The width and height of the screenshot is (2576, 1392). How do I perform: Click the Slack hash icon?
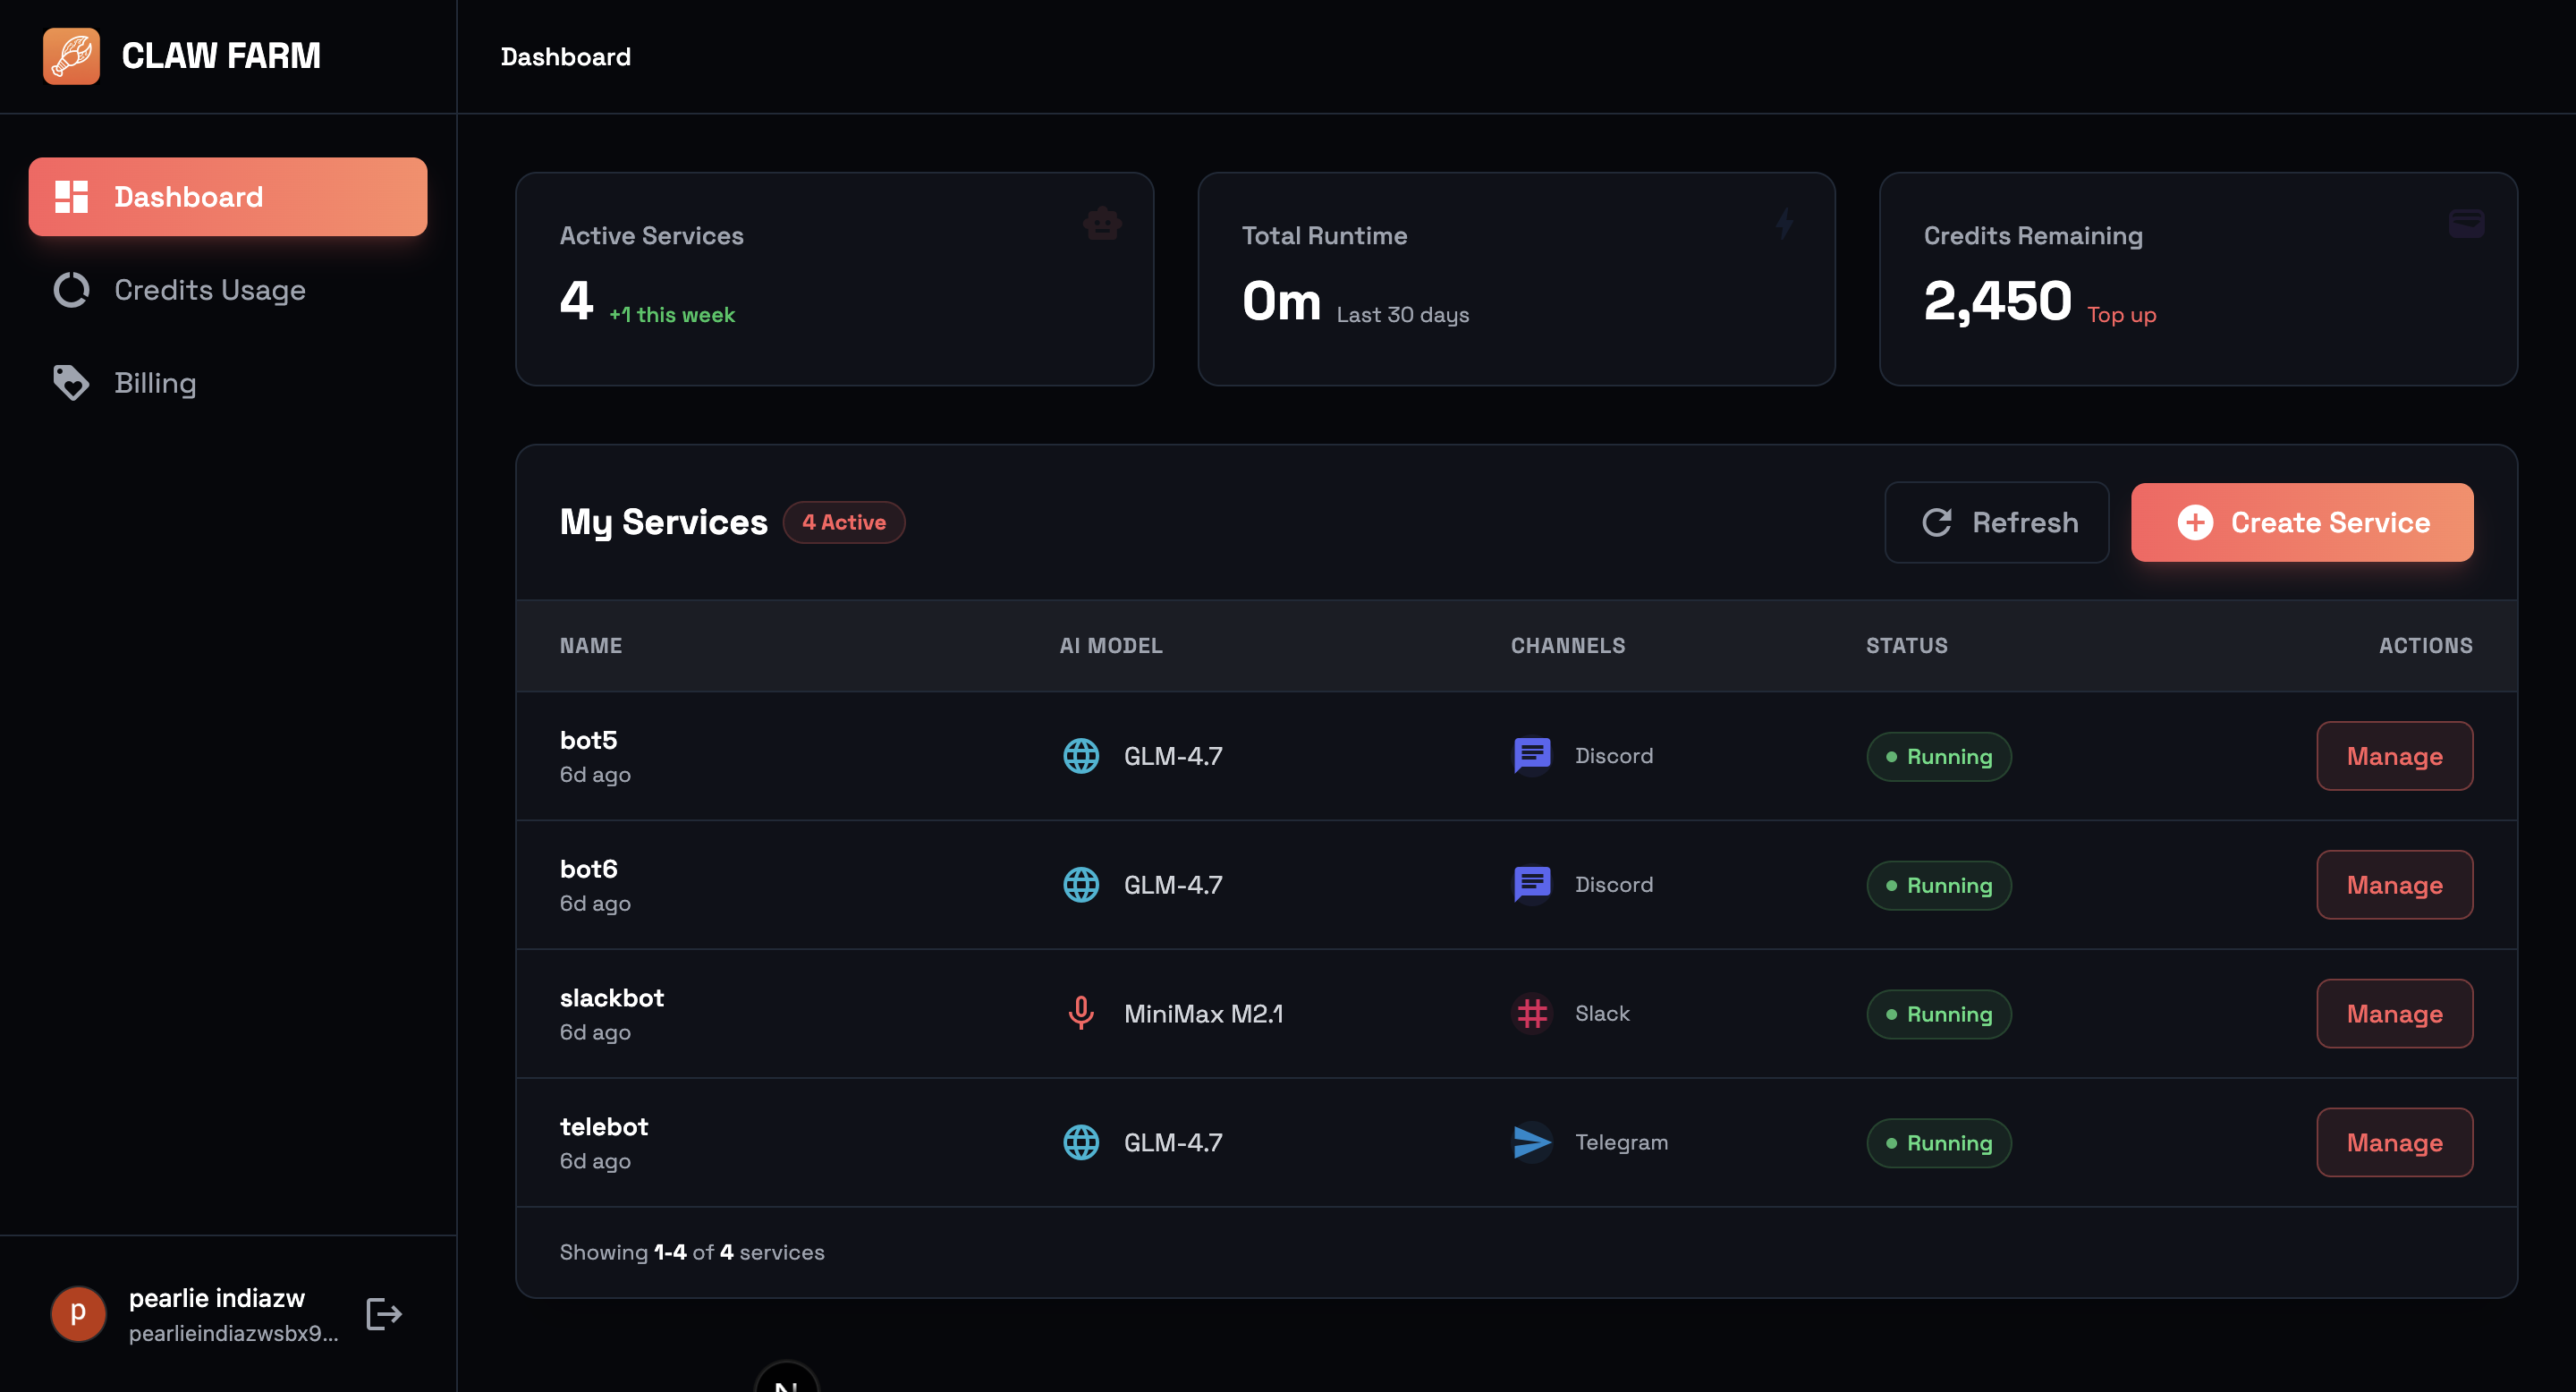pos(1532,1014)
